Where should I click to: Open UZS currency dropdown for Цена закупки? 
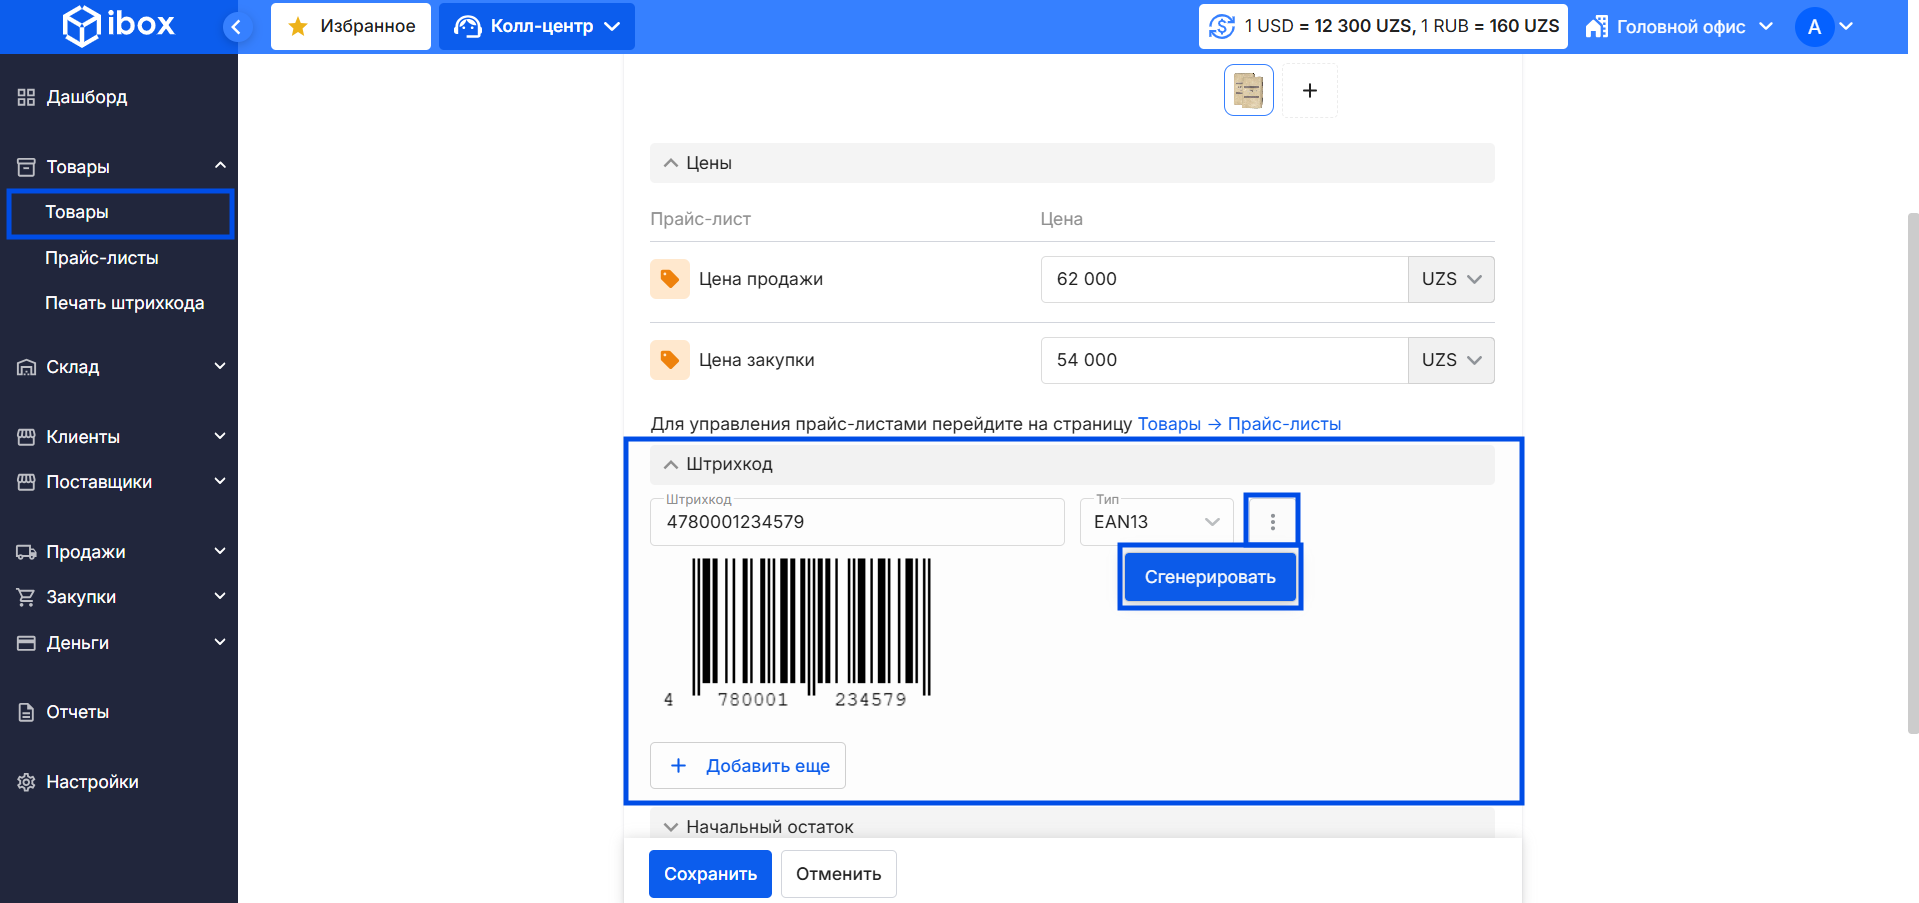click(x=1451, y=360)
